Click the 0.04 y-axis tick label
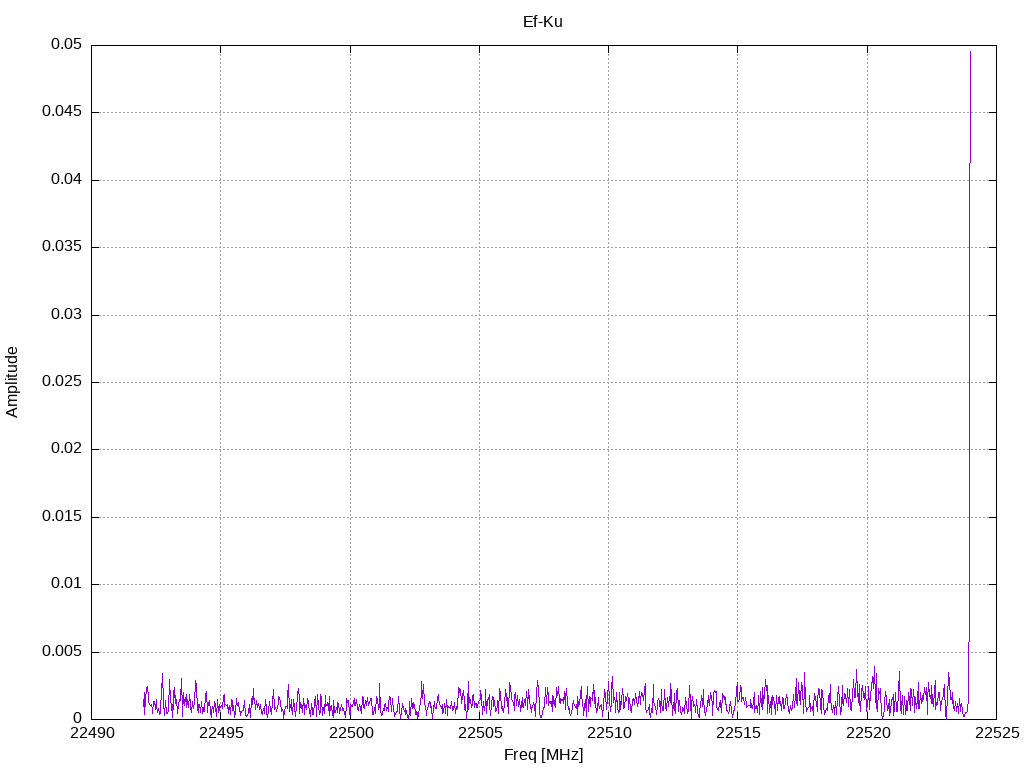 click(67, 180)
